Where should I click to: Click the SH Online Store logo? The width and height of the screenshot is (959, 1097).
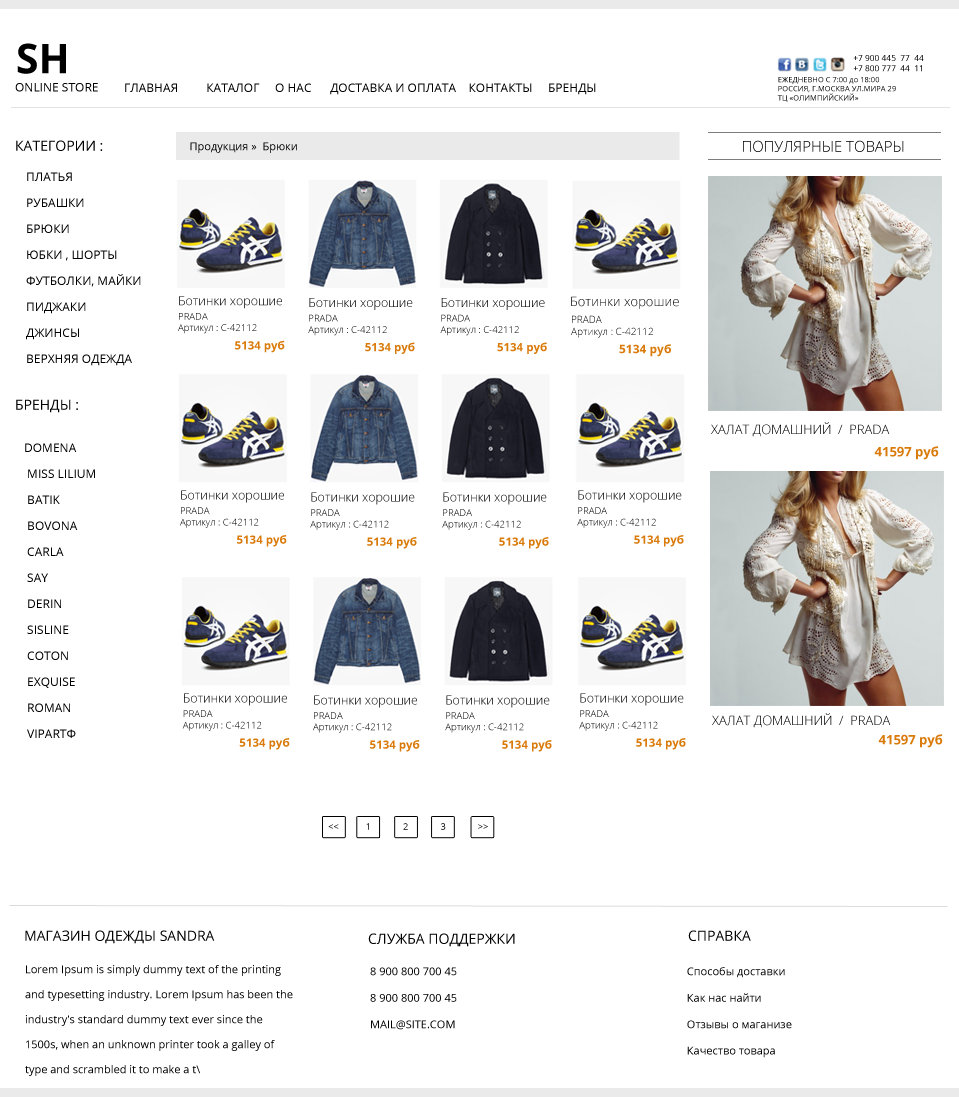click(57, 67)
